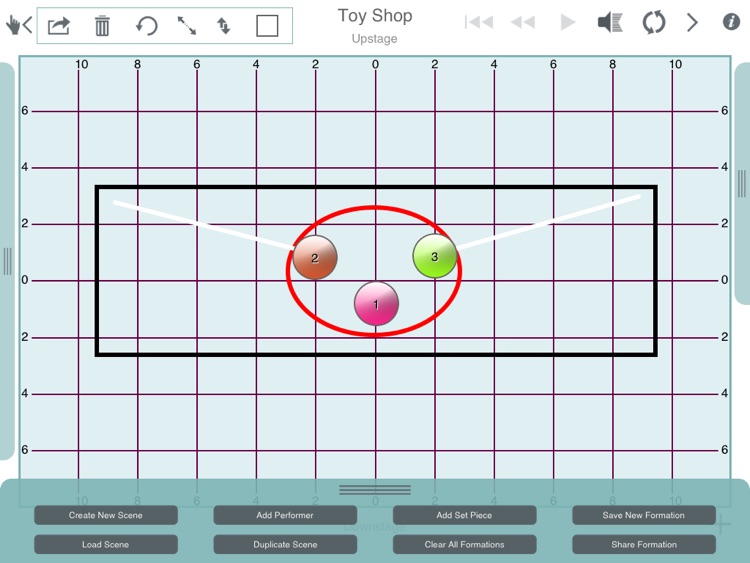The width and height of the screenshot is (750, 563).
Task: Click the undo curved arrow icon
Action: [x=146, y=26]
